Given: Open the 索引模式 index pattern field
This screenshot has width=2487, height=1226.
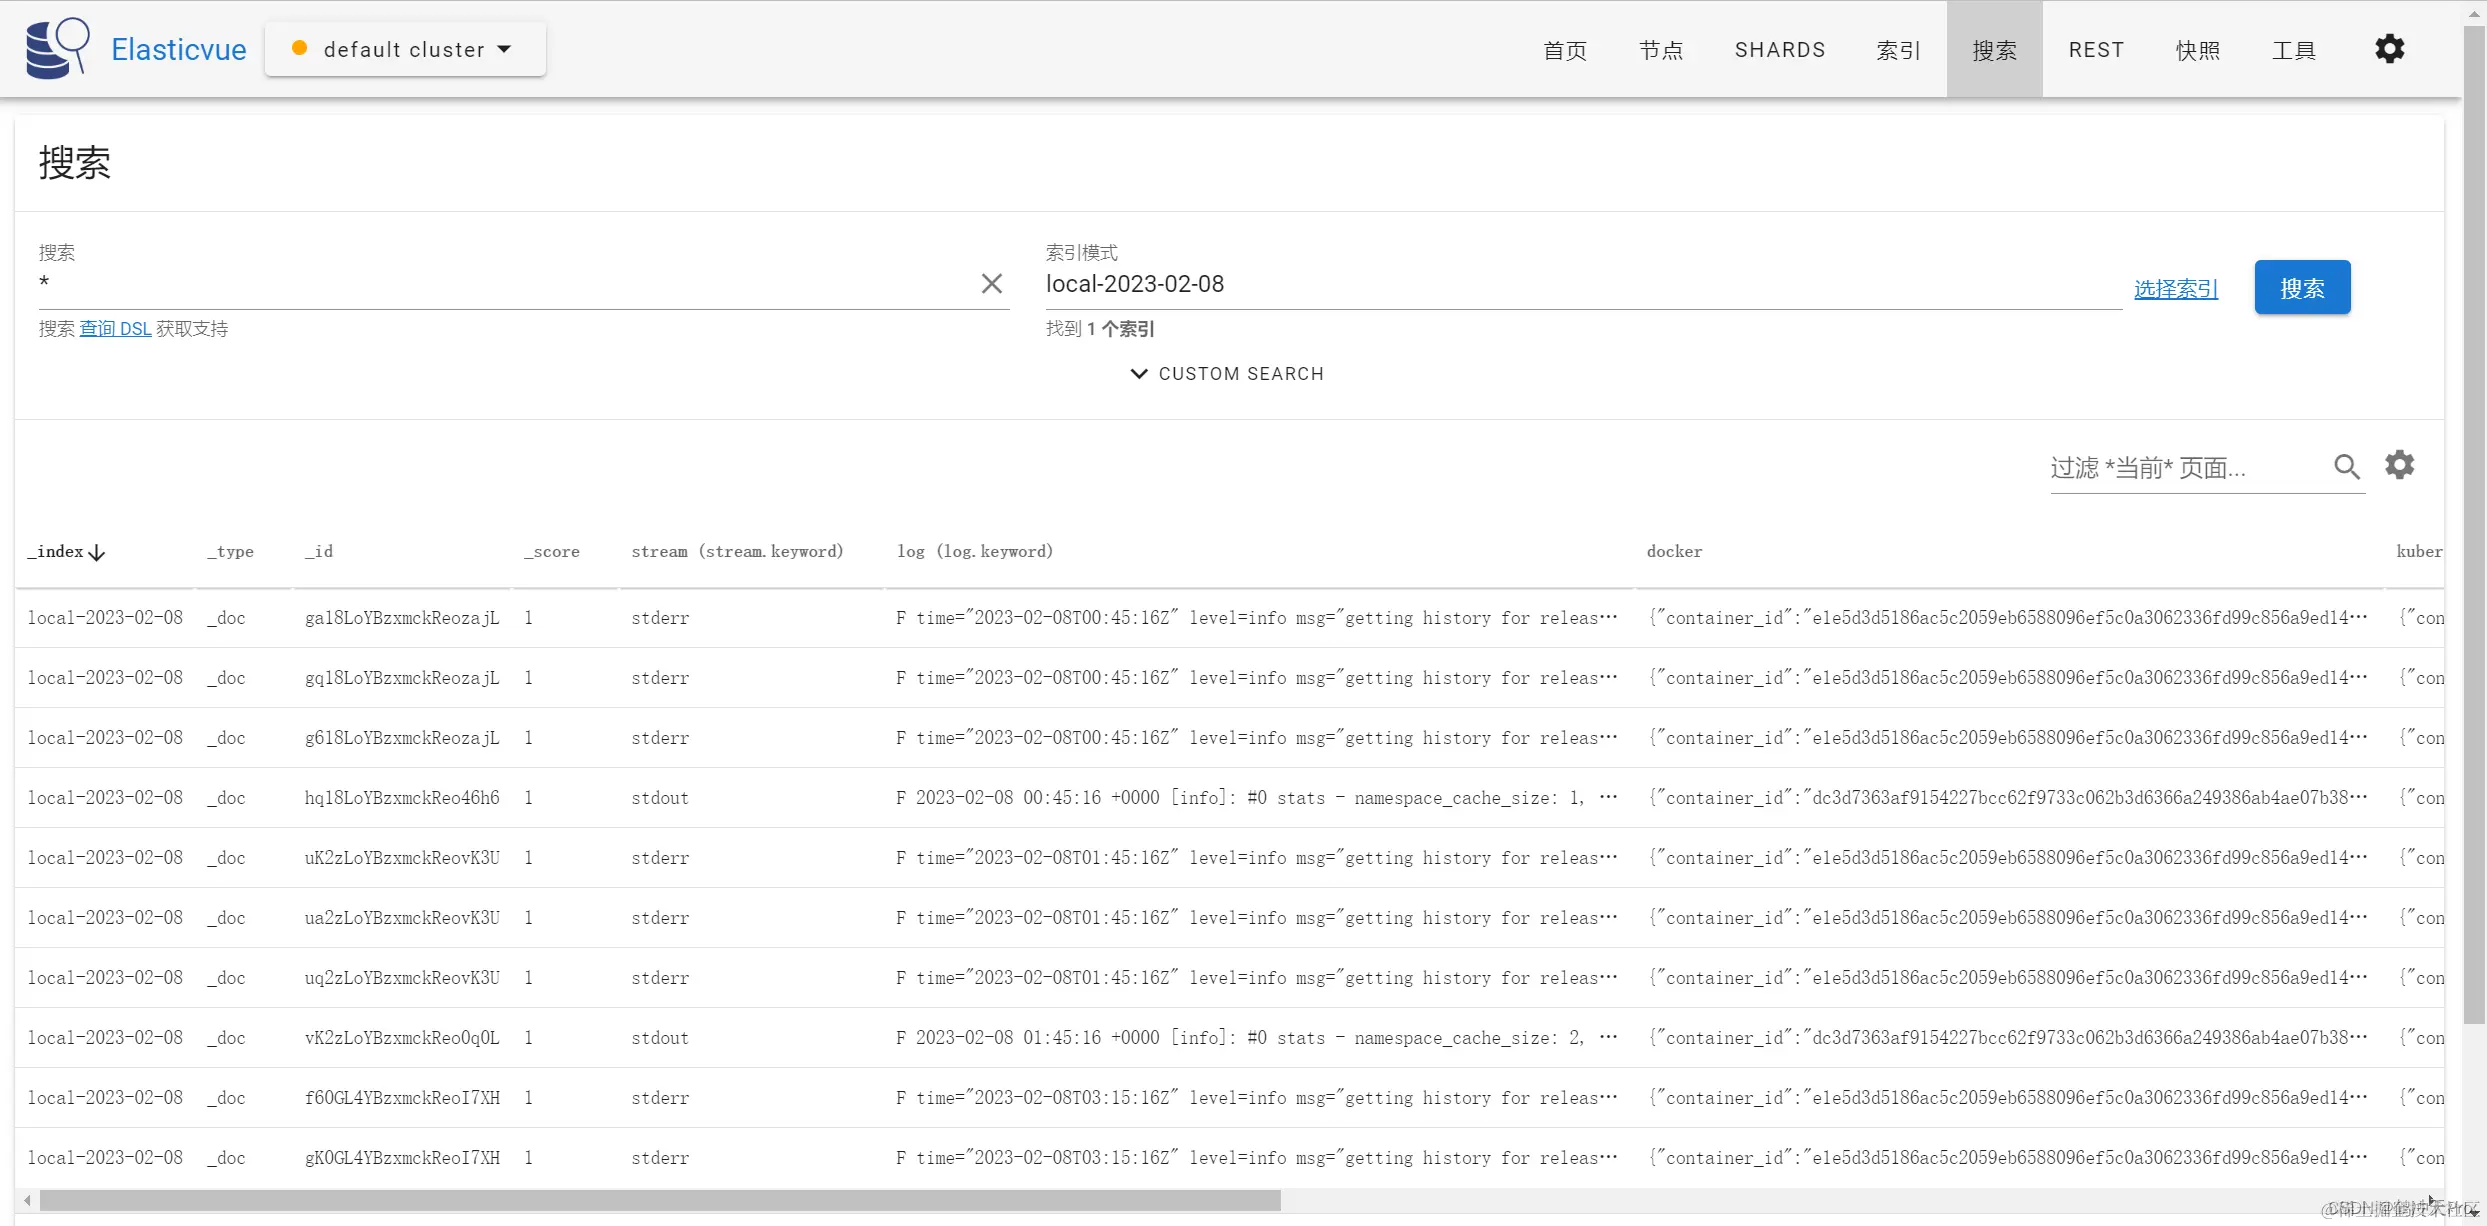Looking at the screenshot, I should pos(1580,285).
